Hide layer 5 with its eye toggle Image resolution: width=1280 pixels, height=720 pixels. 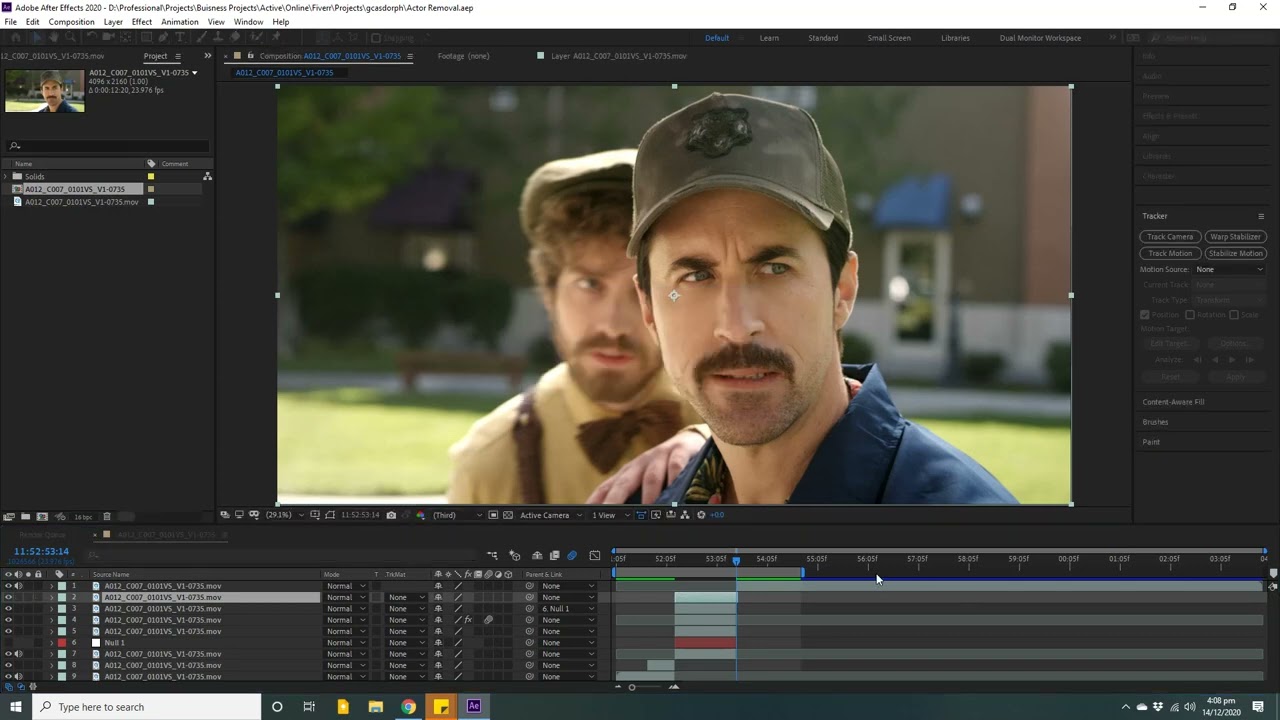click(x=8, y=631)
